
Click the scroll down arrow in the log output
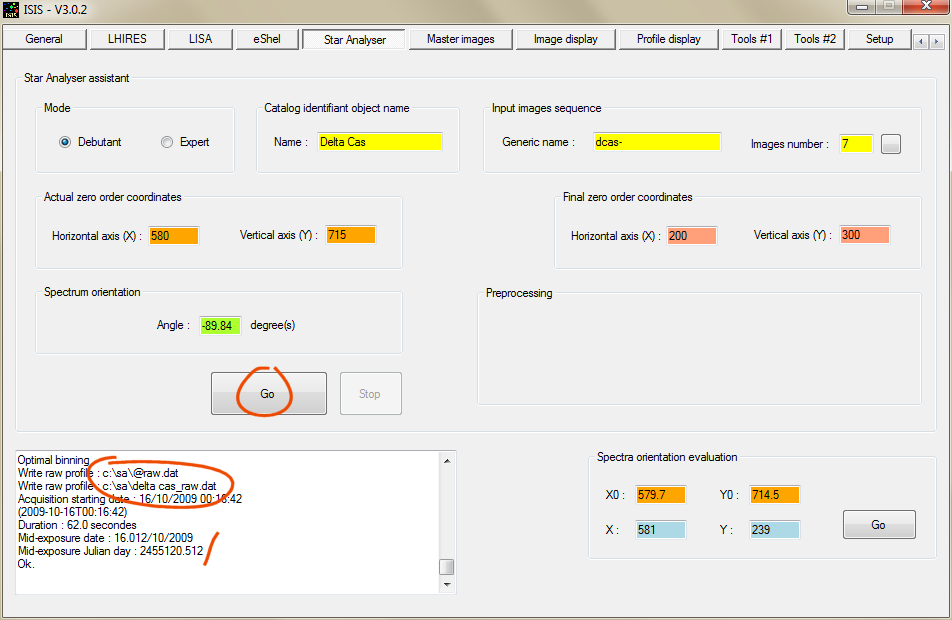pos(446,584)
